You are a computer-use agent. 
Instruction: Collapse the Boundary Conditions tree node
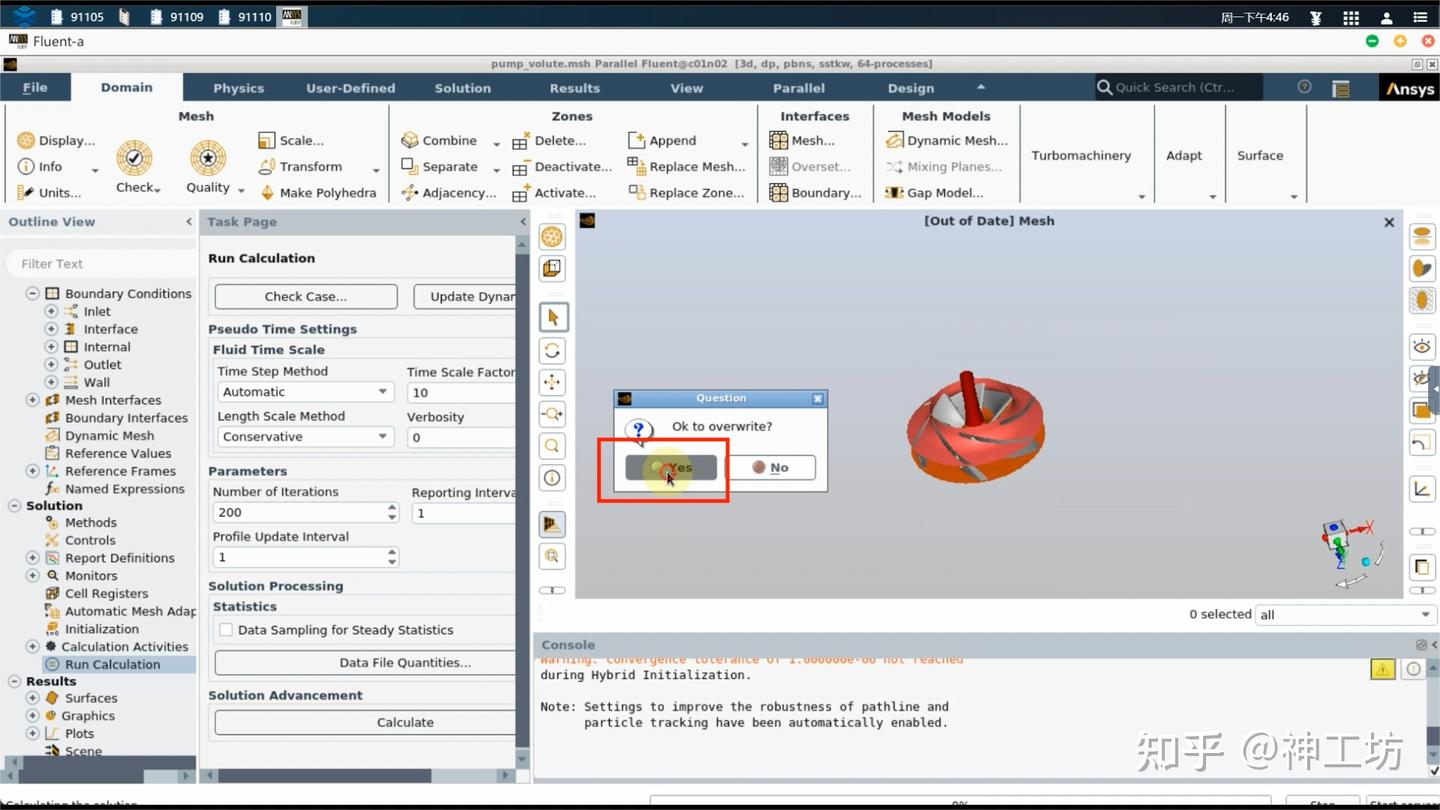[x=33, y=294]
